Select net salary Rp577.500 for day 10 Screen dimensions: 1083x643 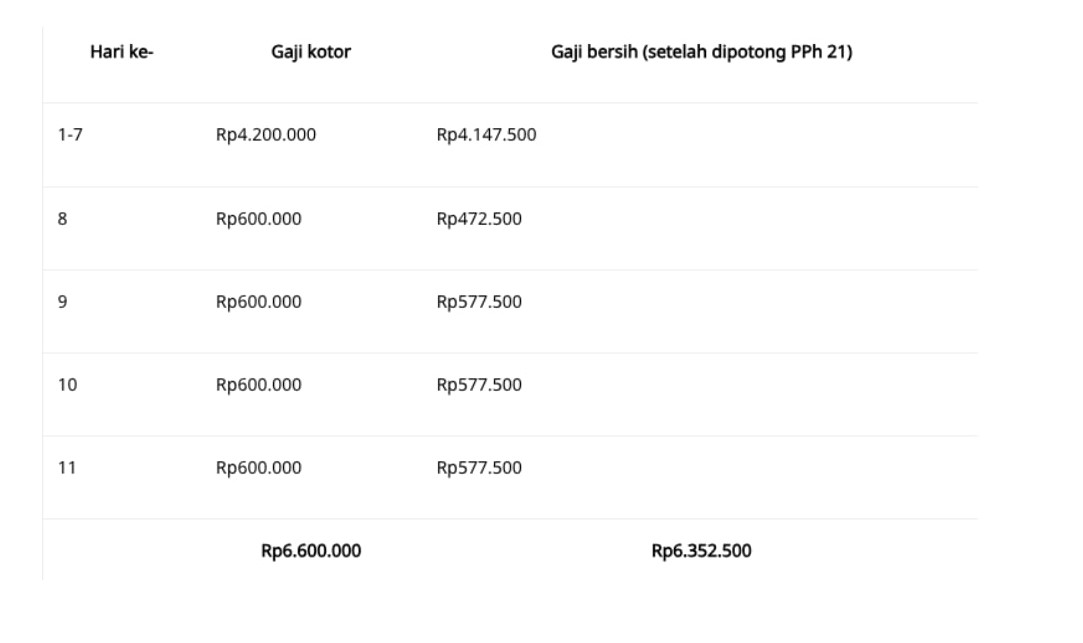(x=479, y=385)
